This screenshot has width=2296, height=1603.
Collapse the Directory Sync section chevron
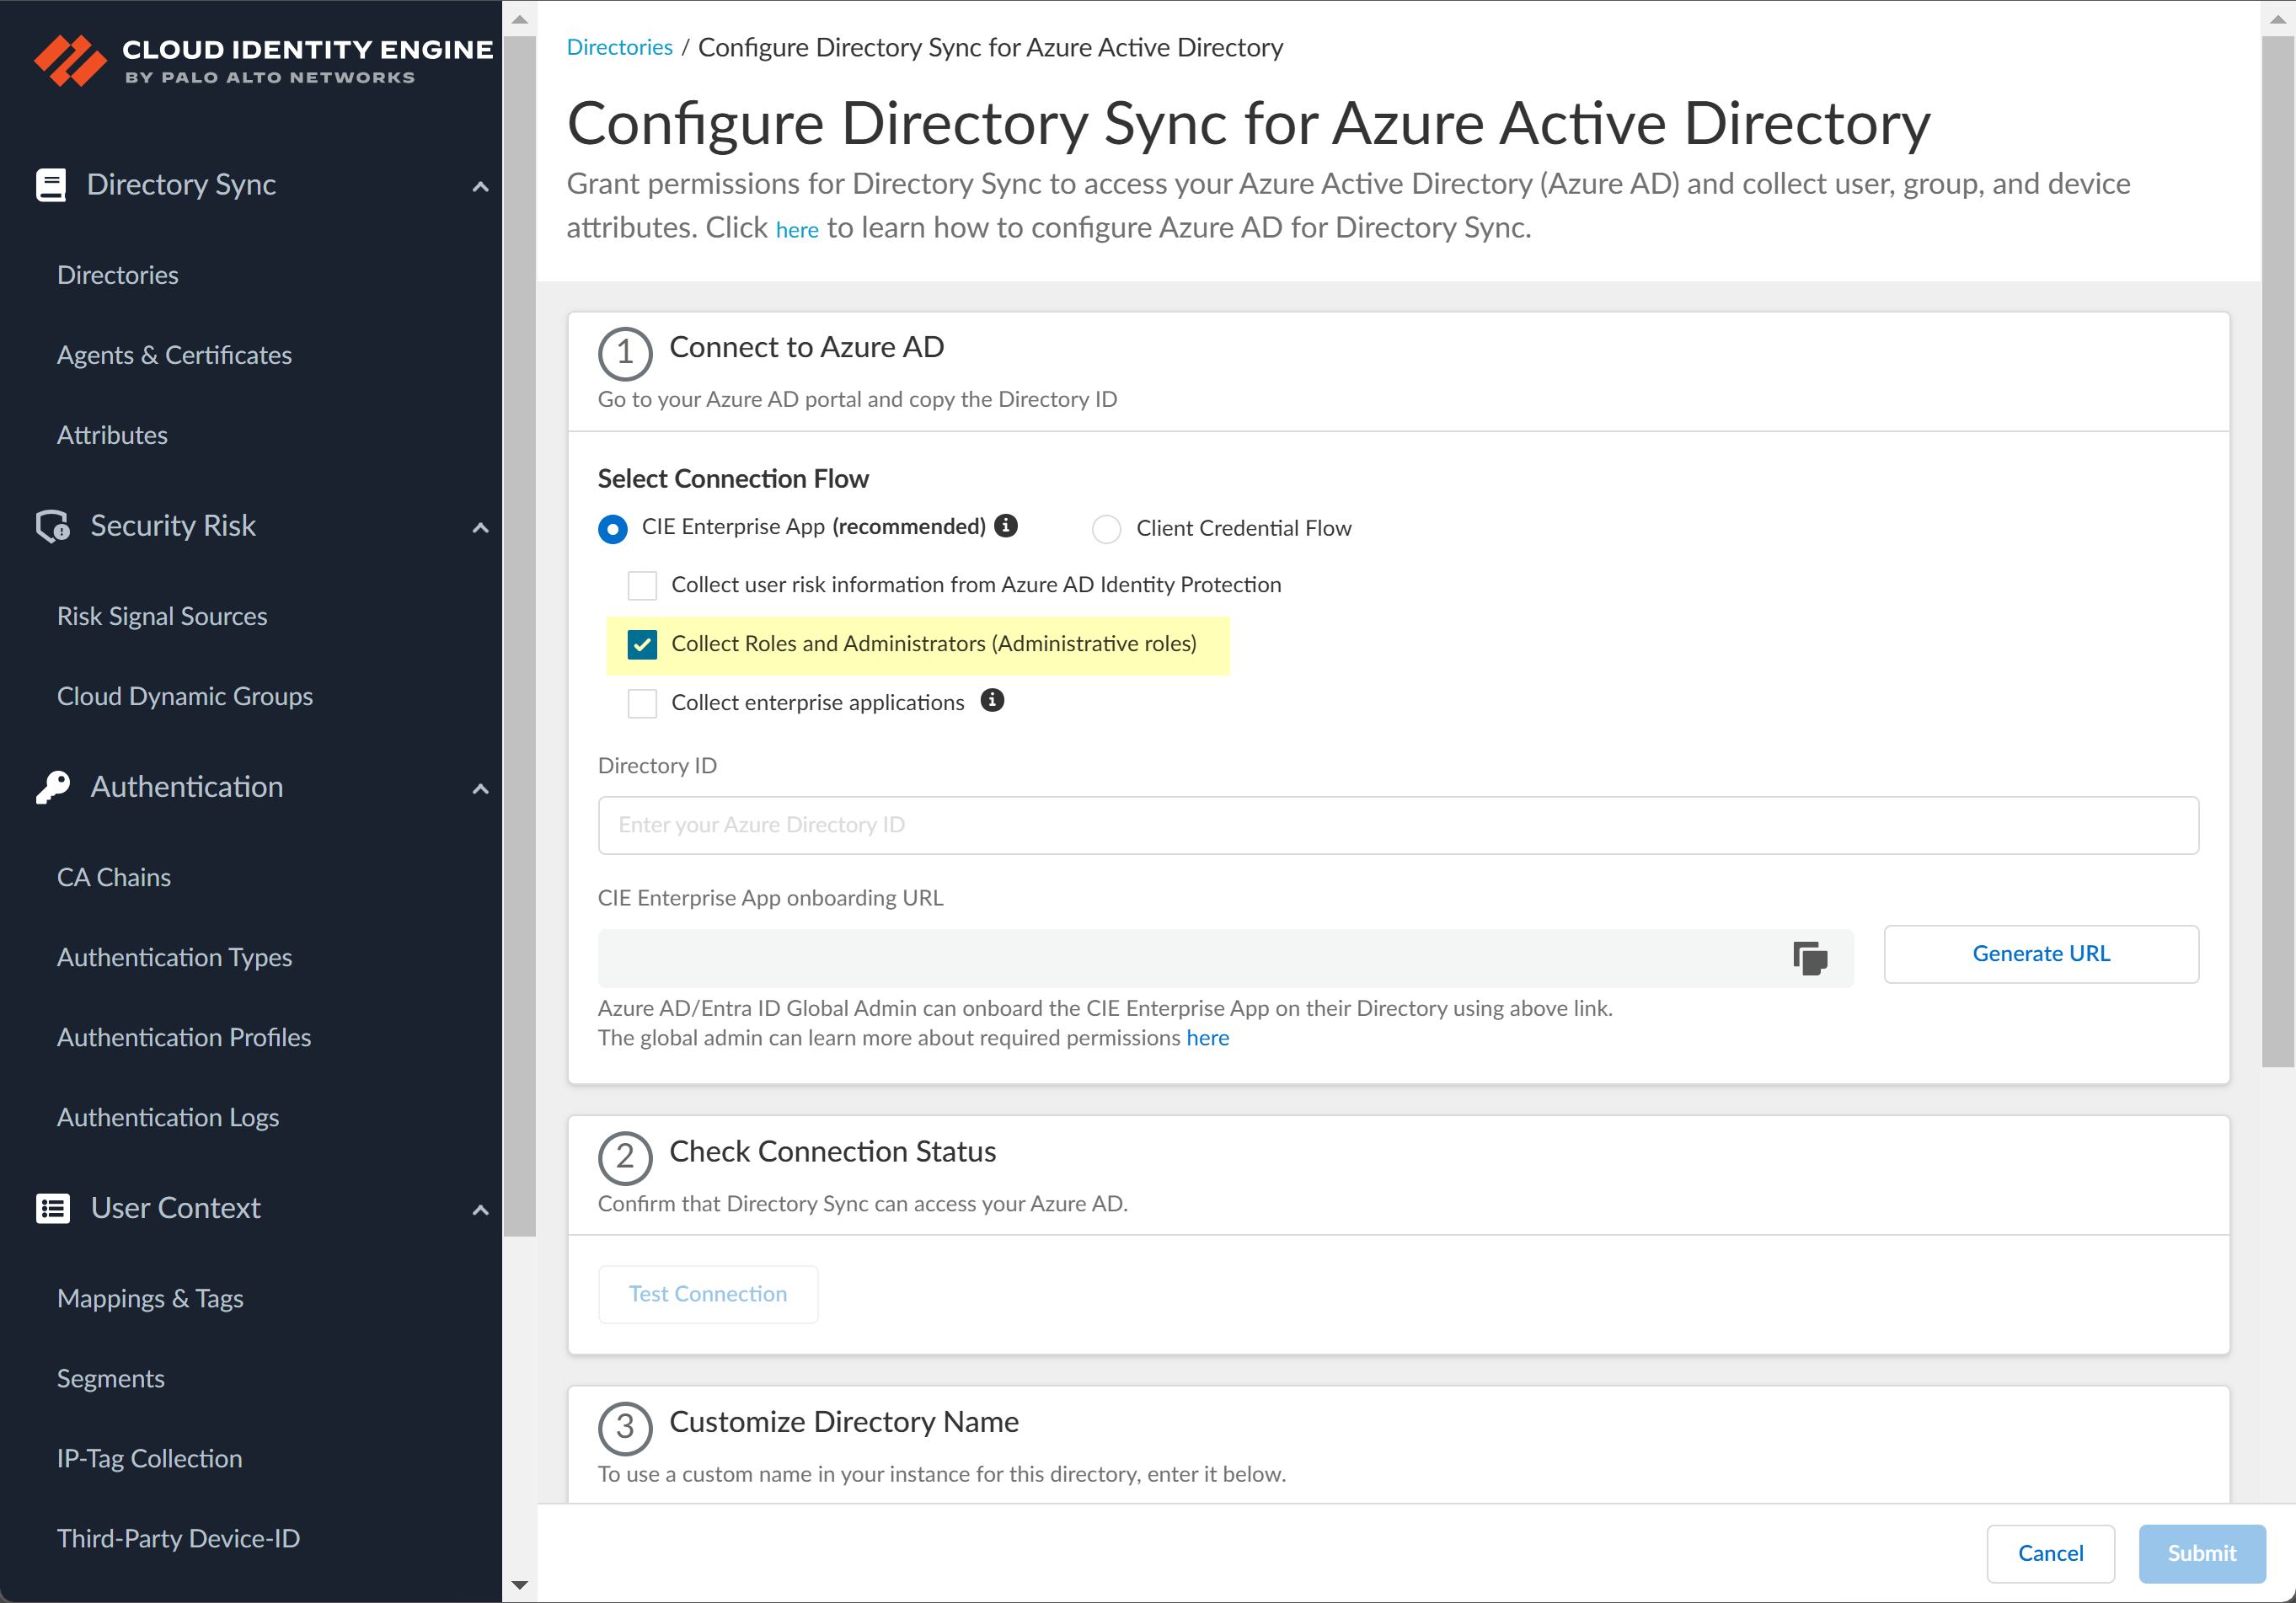tap(480, 186)
